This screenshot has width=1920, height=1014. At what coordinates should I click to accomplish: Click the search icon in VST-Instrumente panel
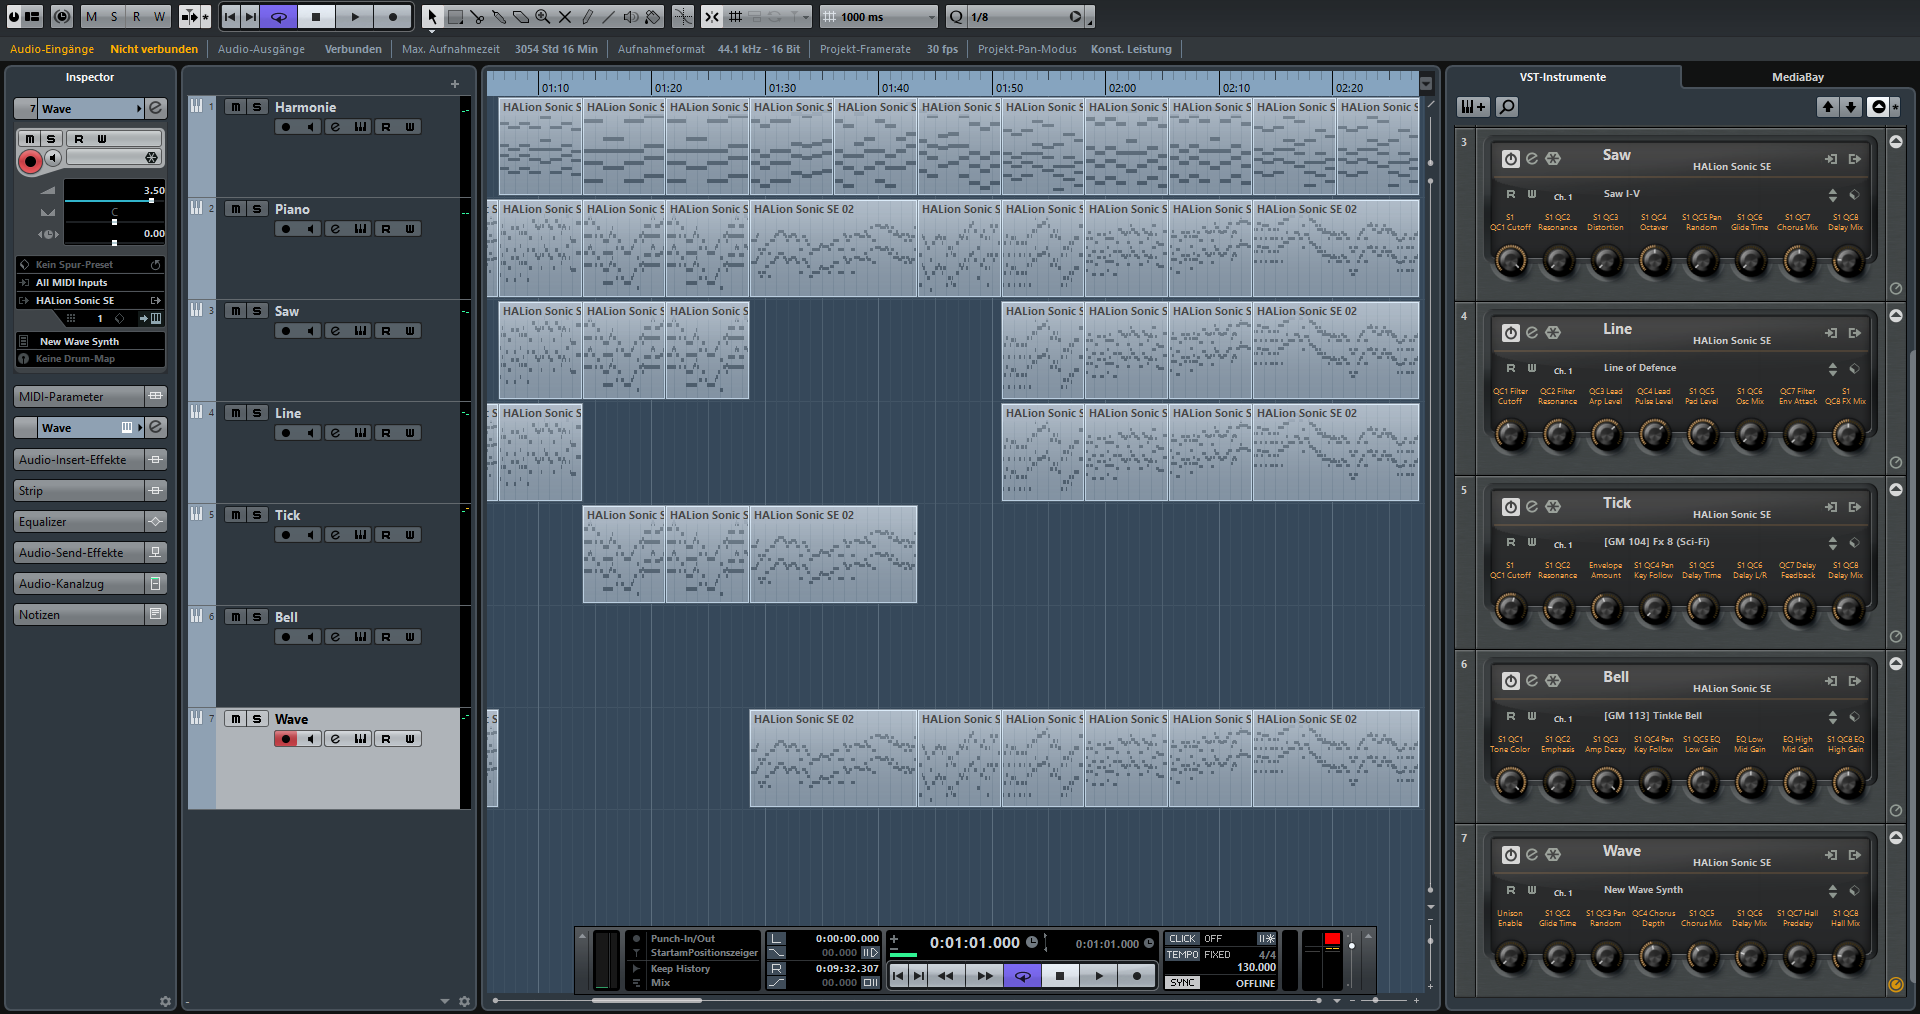1507,107
